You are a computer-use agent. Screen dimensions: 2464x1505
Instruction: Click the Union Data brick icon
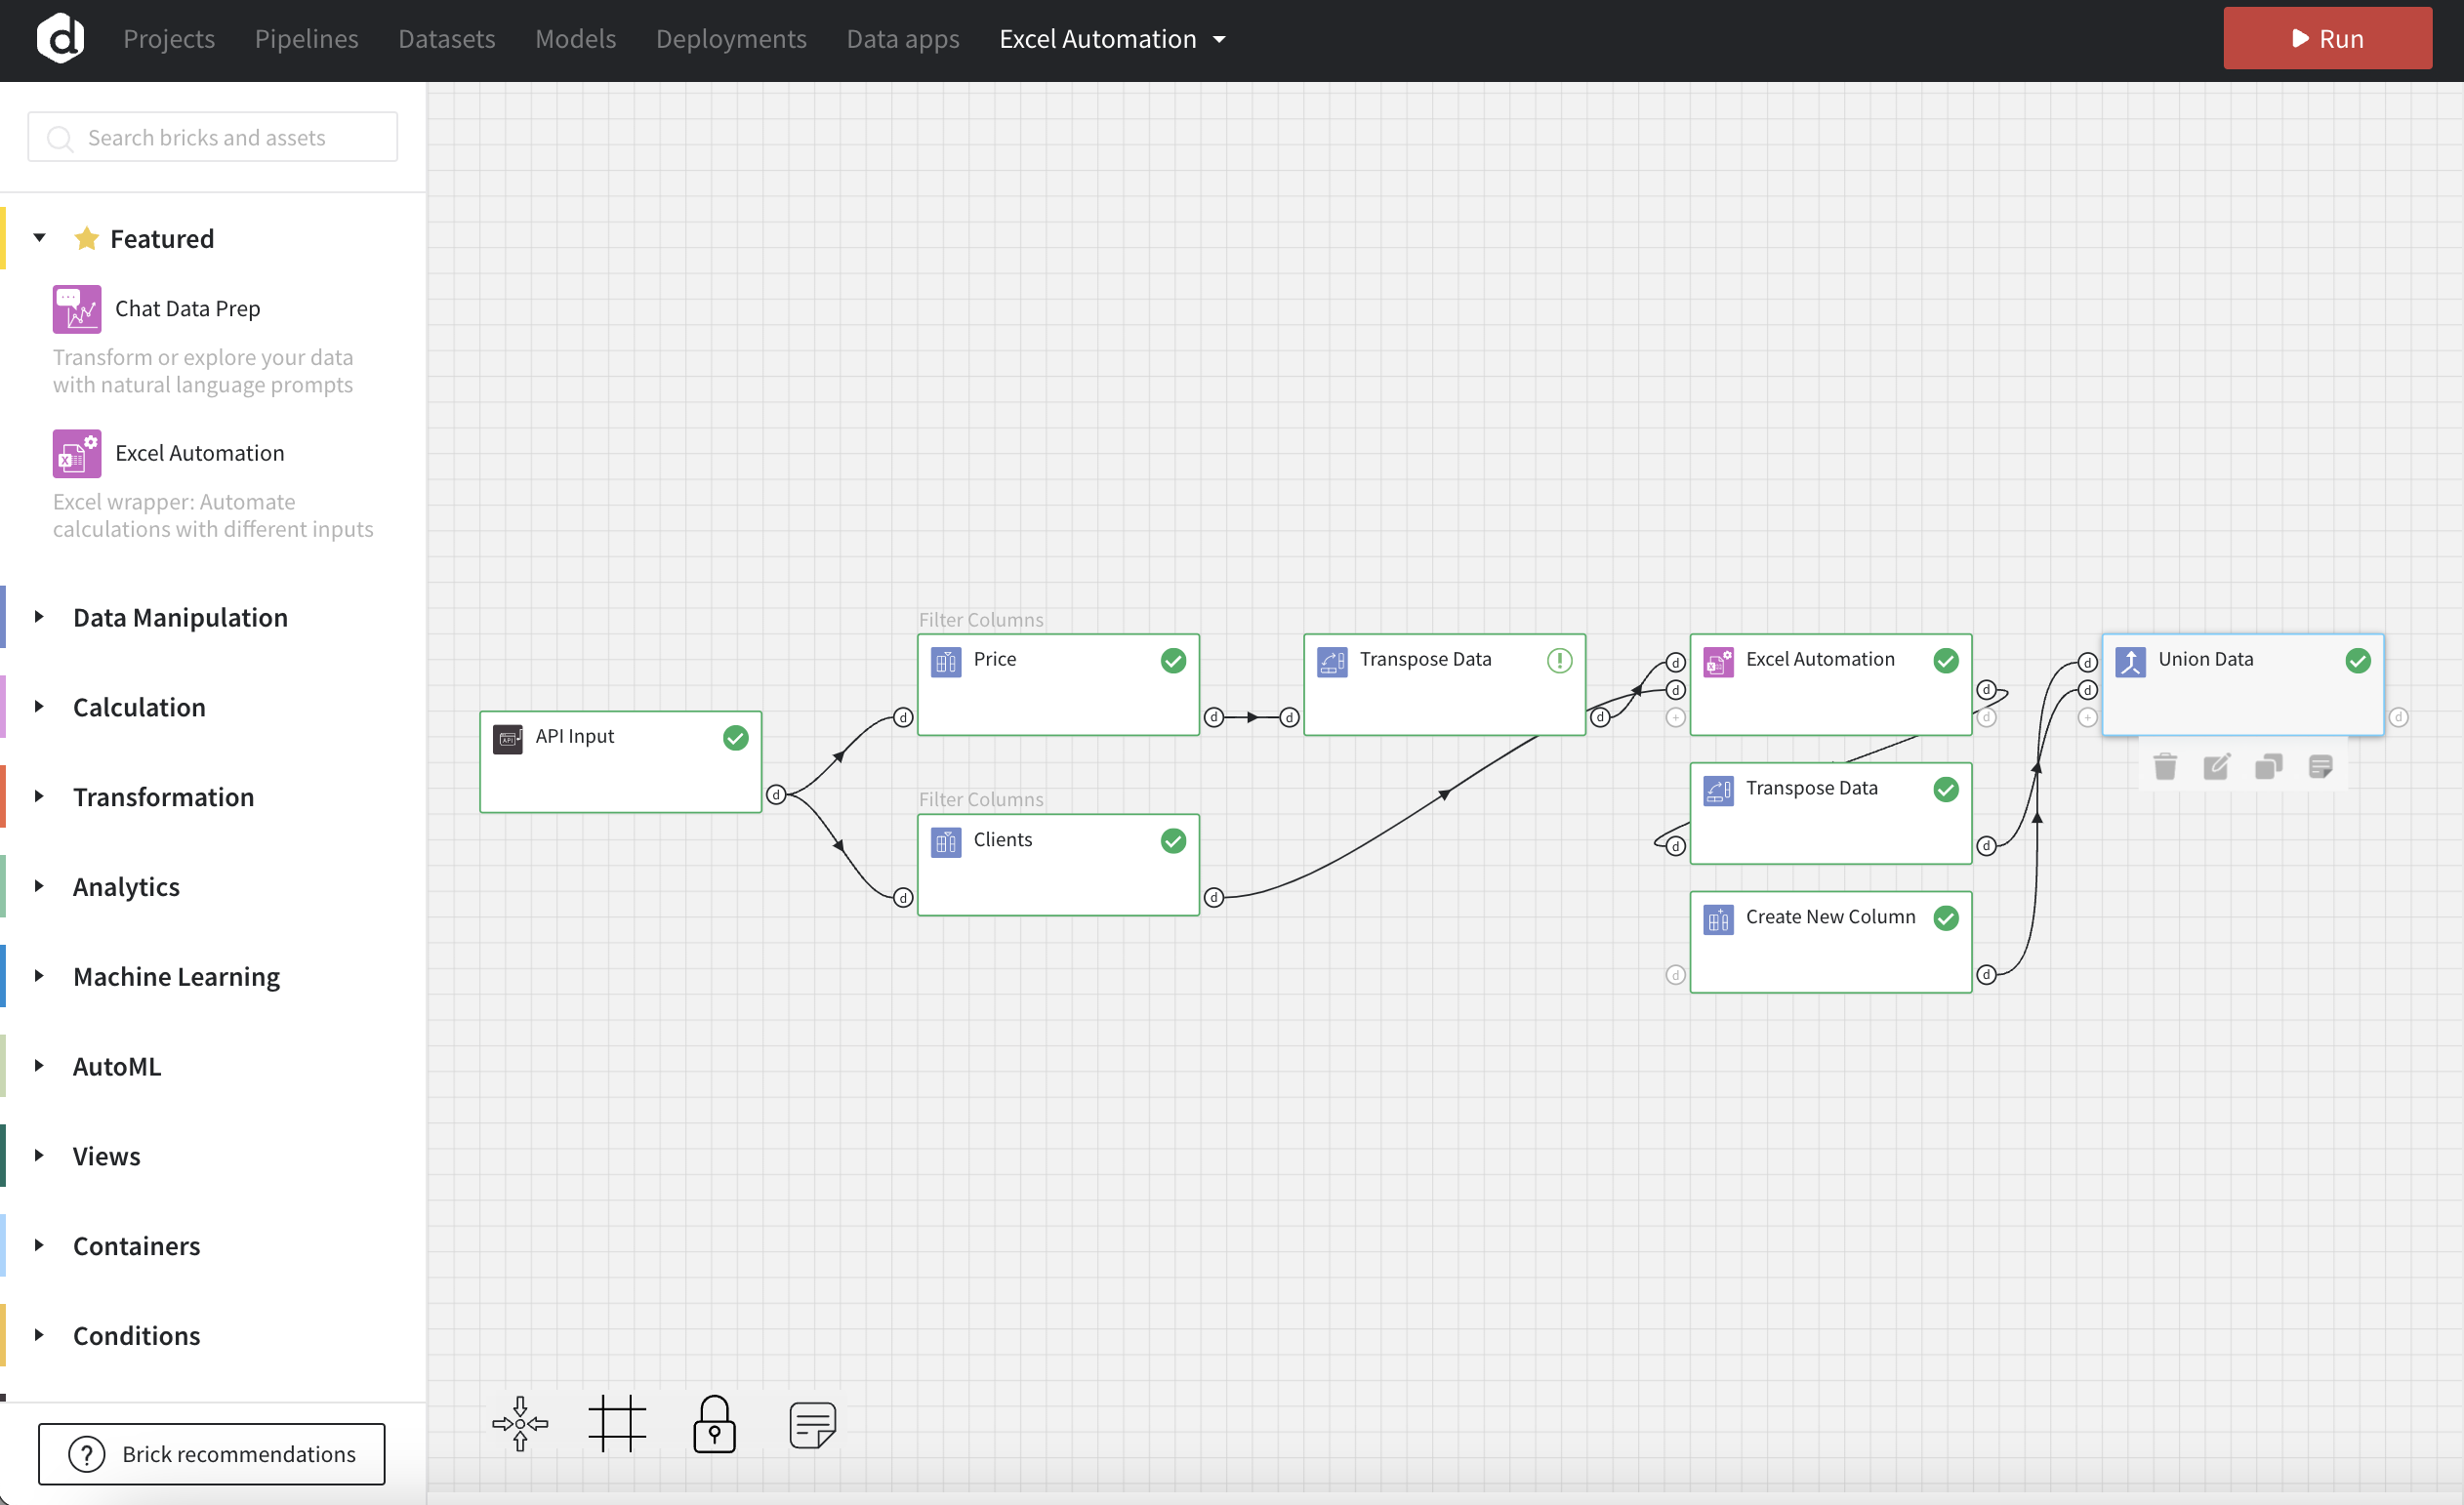click(x=2130, y=662)
